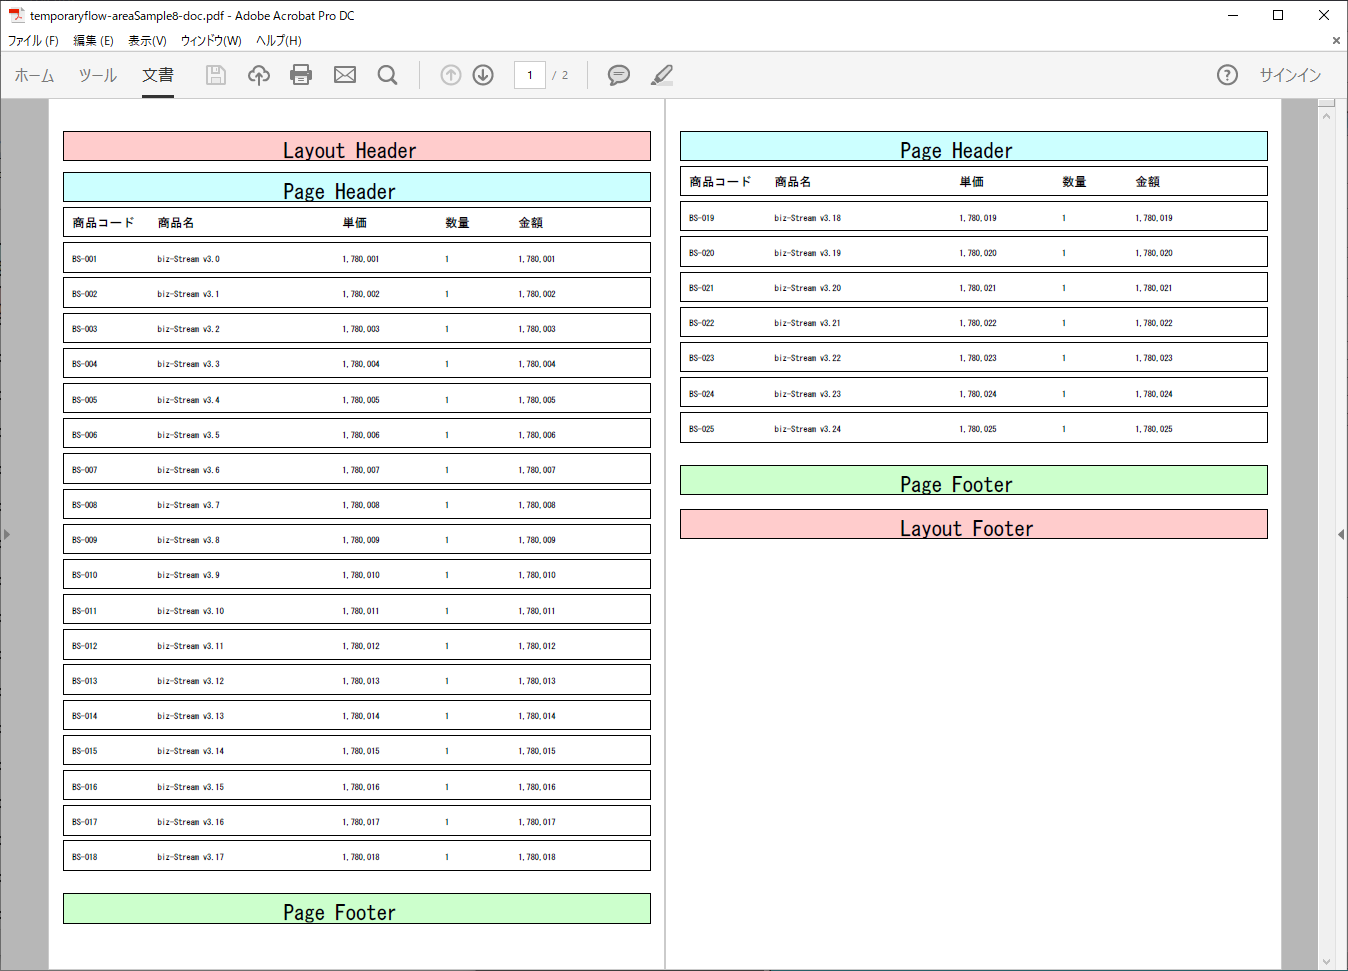Screen dimensions: 1348x971
Task: Send file by email envelope icon
Action: [x=345, y=75]
